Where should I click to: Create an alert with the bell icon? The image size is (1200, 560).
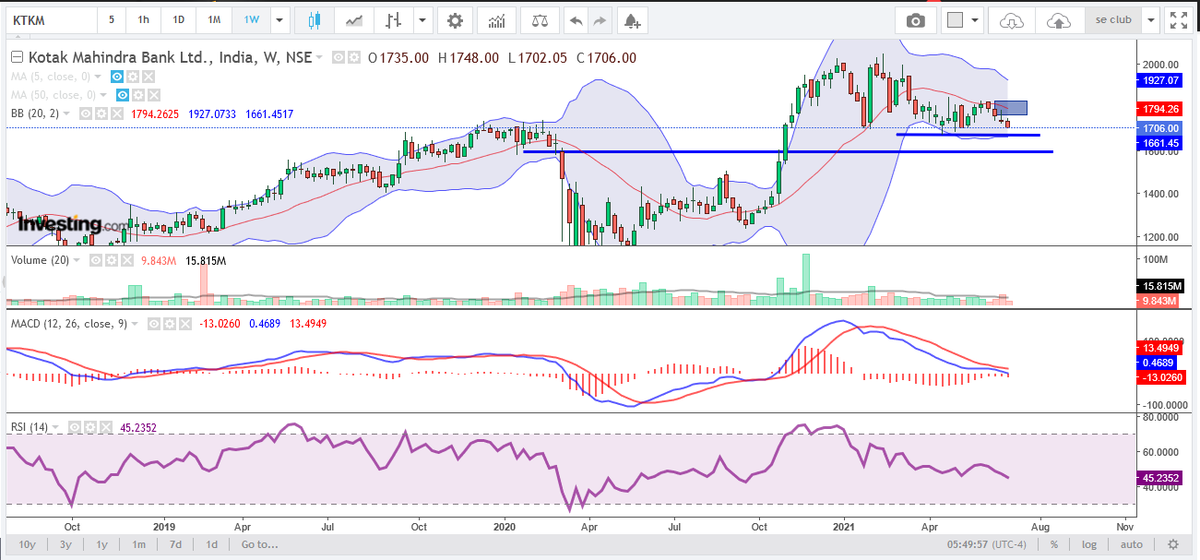tap(631, 20)
